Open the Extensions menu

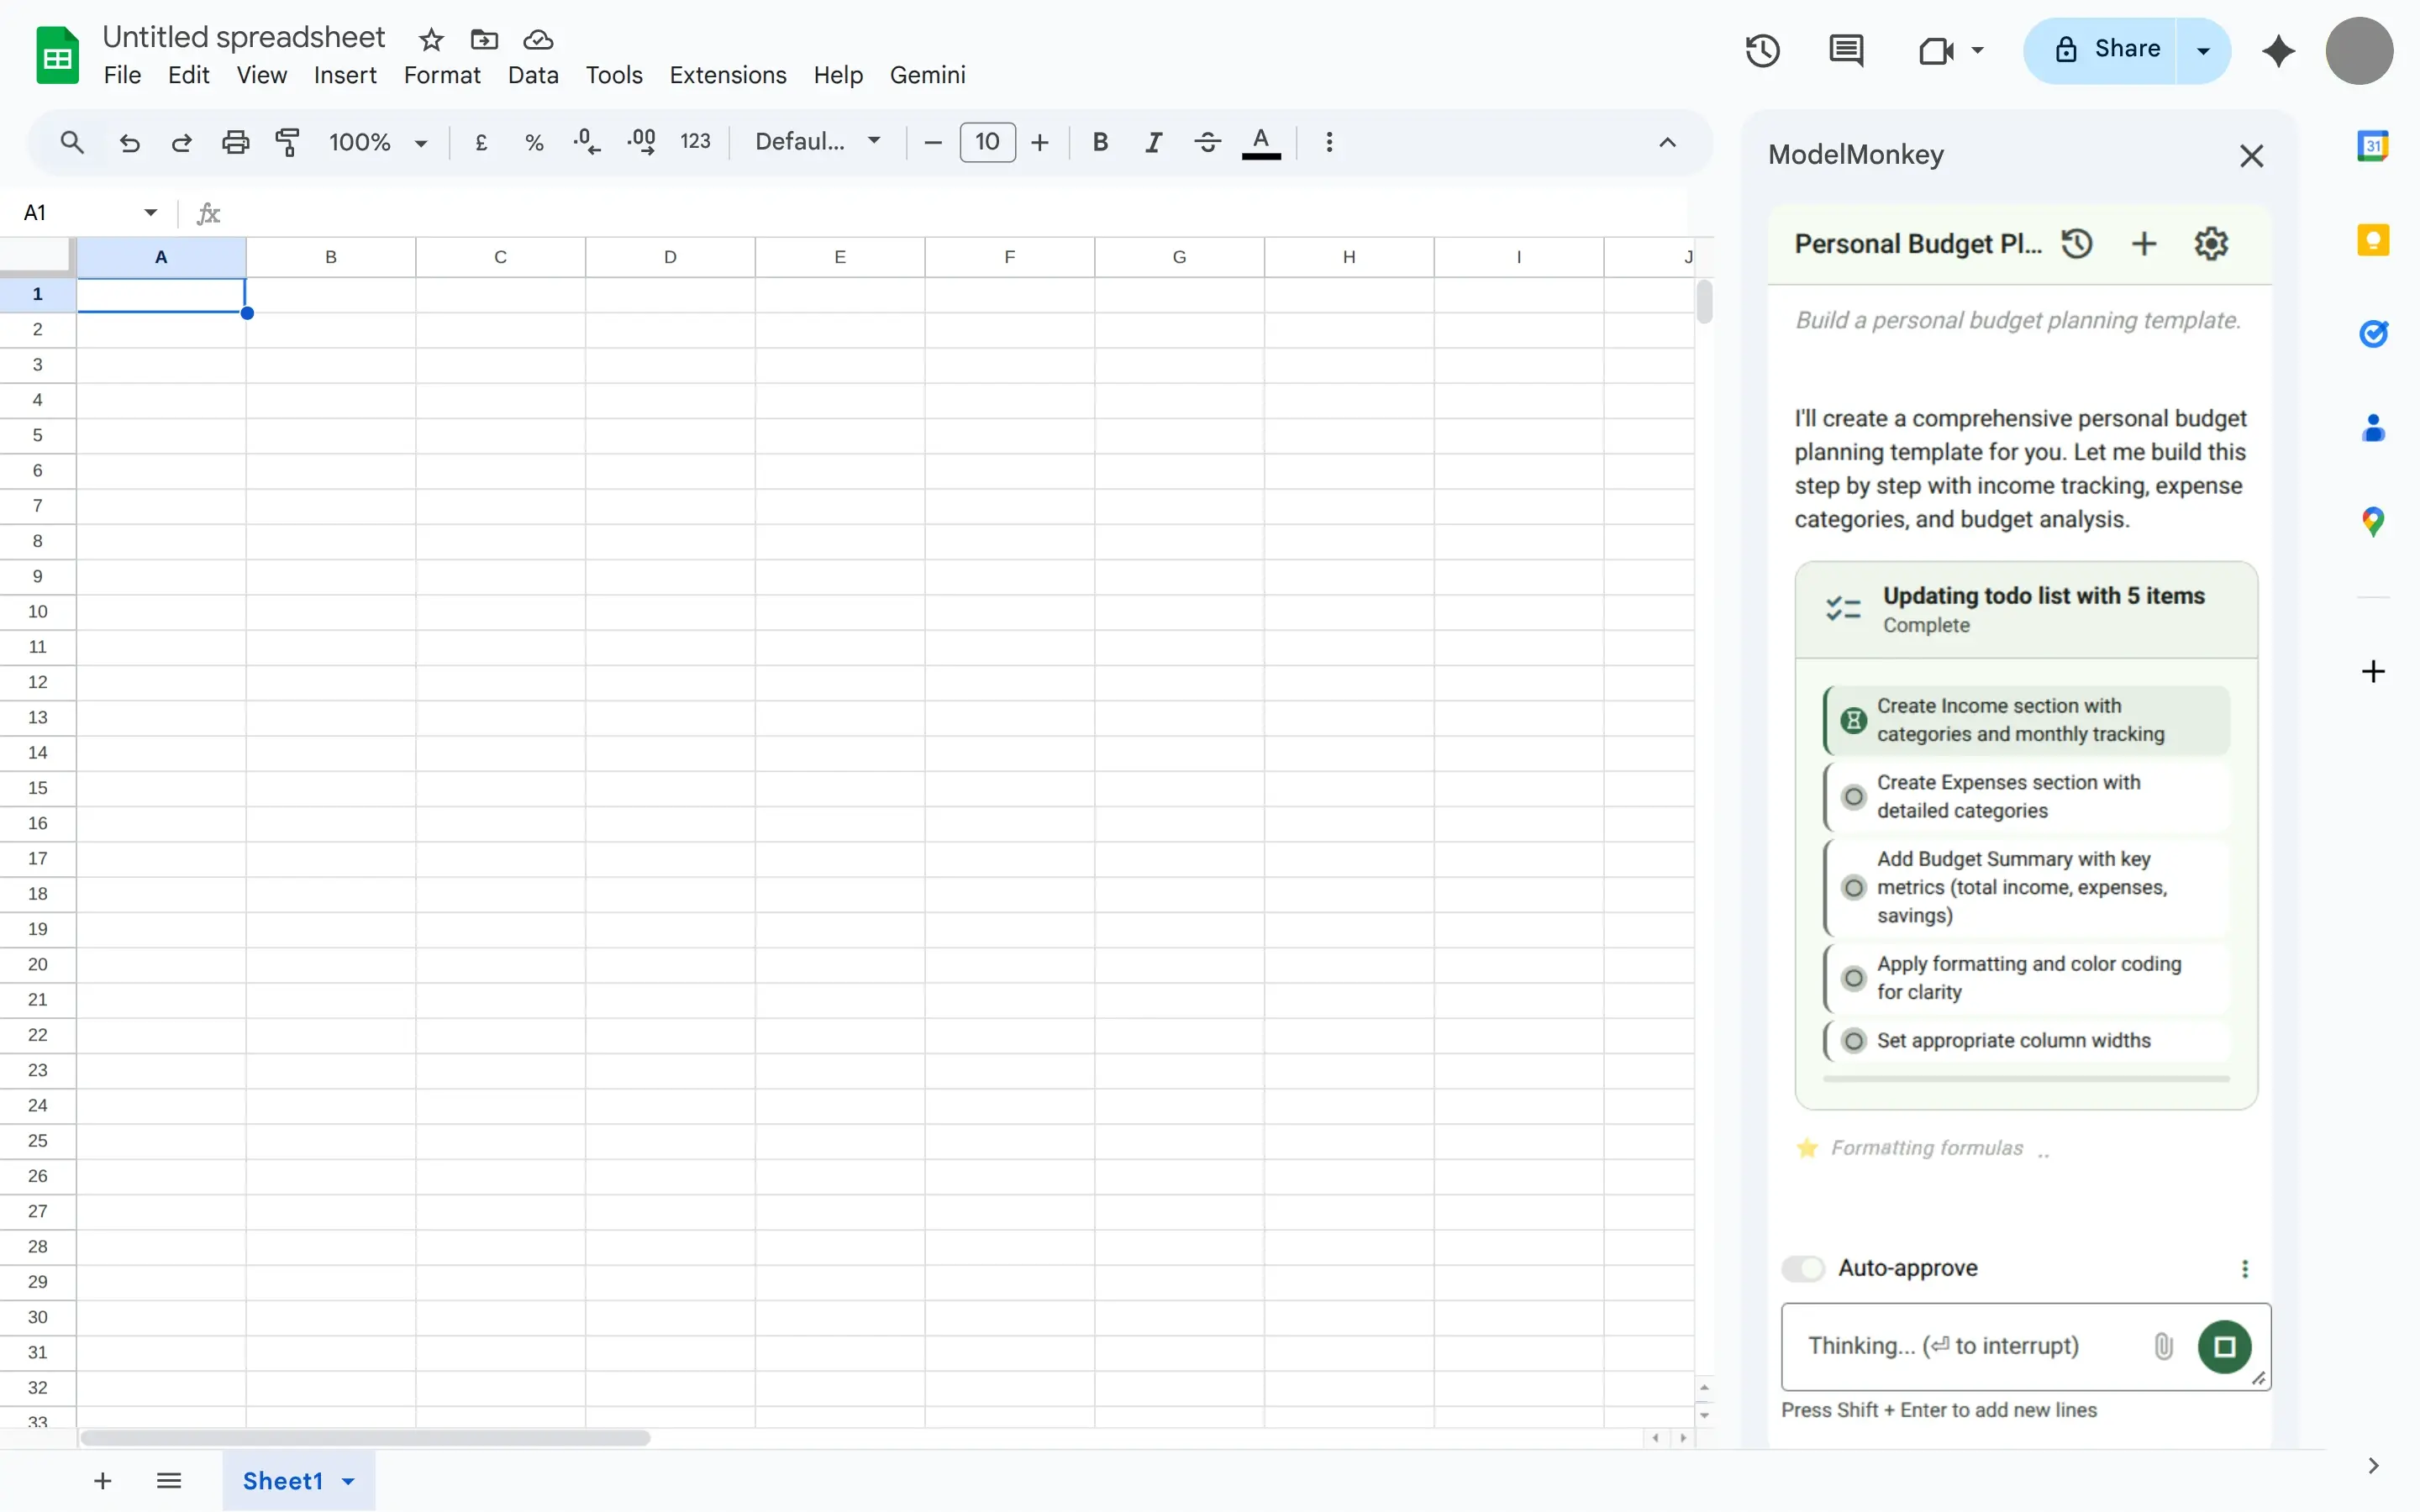(727, 75)
